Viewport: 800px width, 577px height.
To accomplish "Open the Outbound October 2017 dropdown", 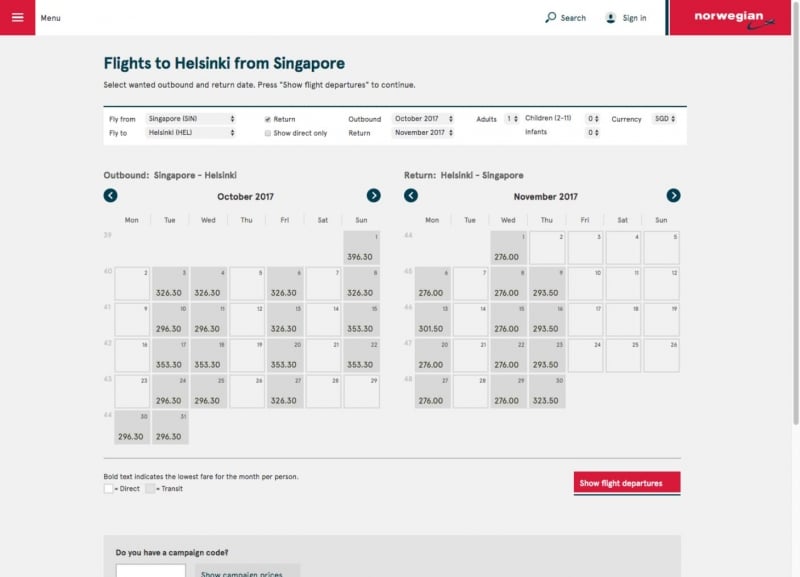I will 423,119.
